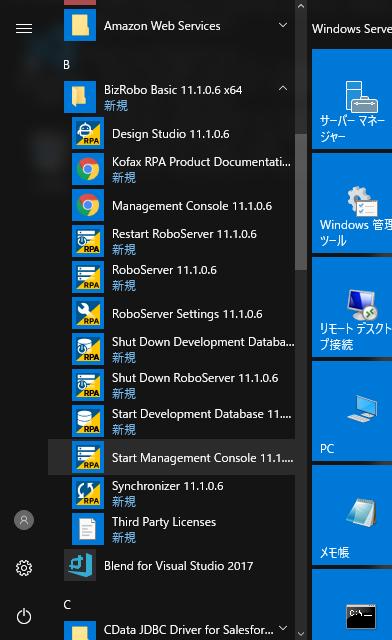Open the メモ帳 tile
Screen dimensions: 392x640
352,515
